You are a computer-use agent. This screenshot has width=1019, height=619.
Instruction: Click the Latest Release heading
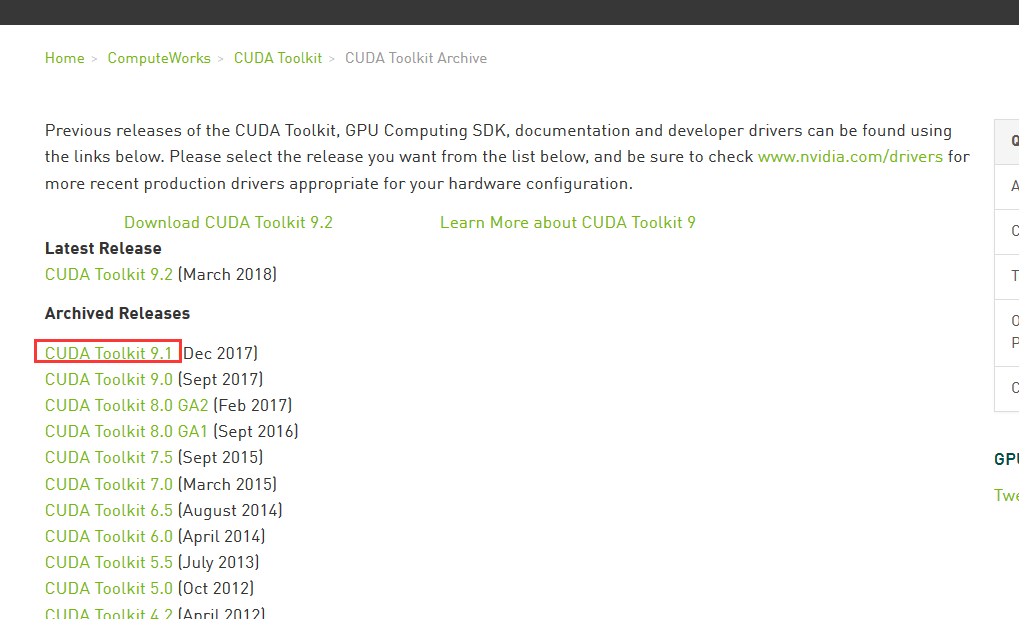click(103, 248)
